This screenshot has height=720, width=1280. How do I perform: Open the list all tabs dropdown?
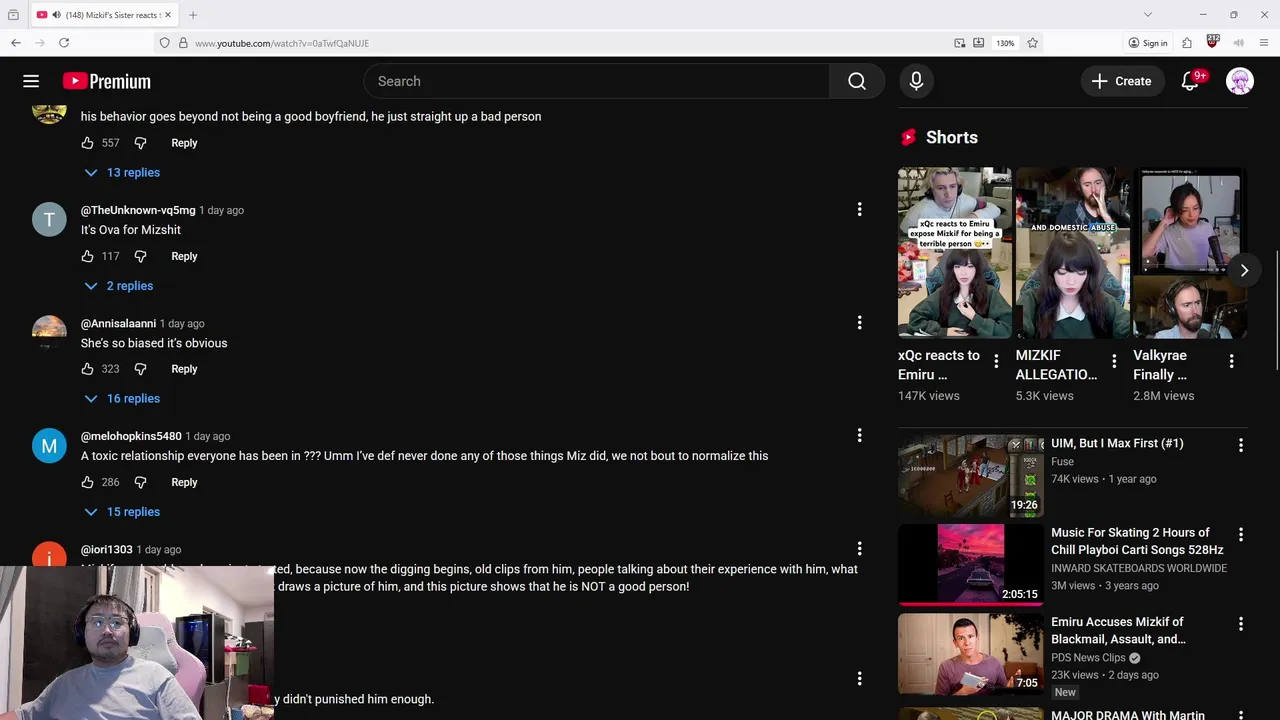click(1148, 15)
